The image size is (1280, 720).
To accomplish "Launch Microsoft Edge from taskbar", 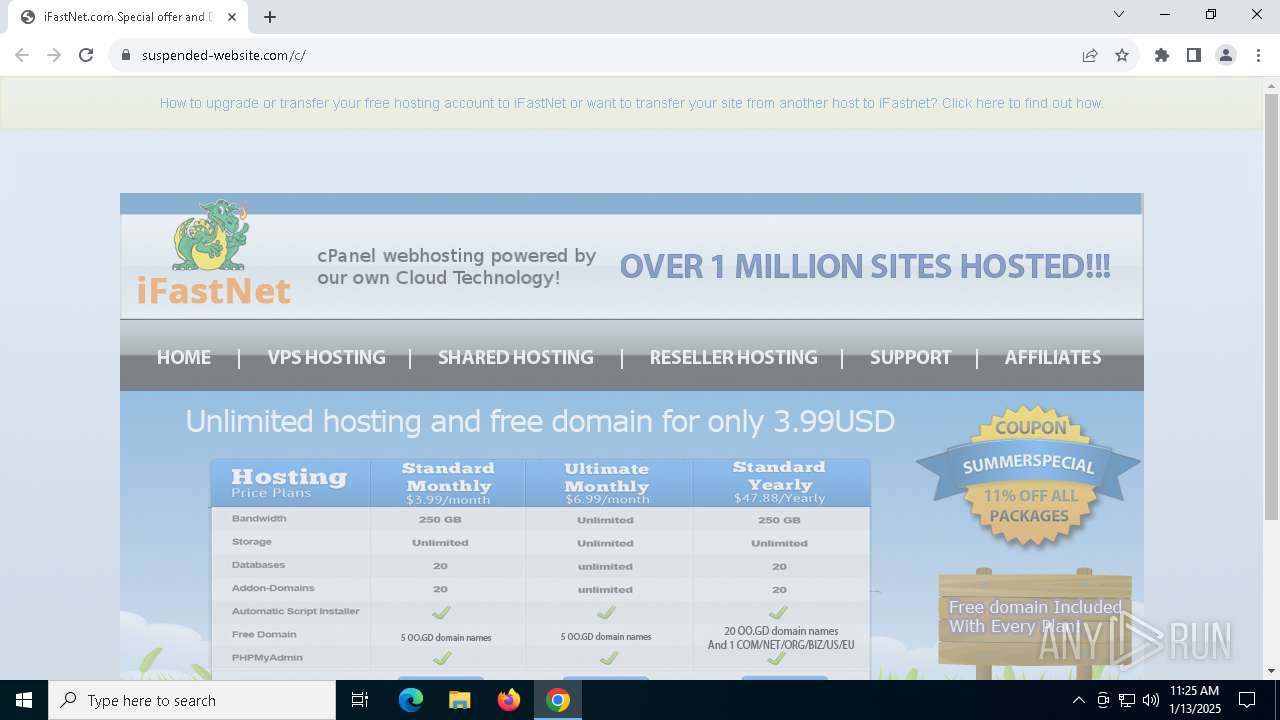I will pos(411,700).
